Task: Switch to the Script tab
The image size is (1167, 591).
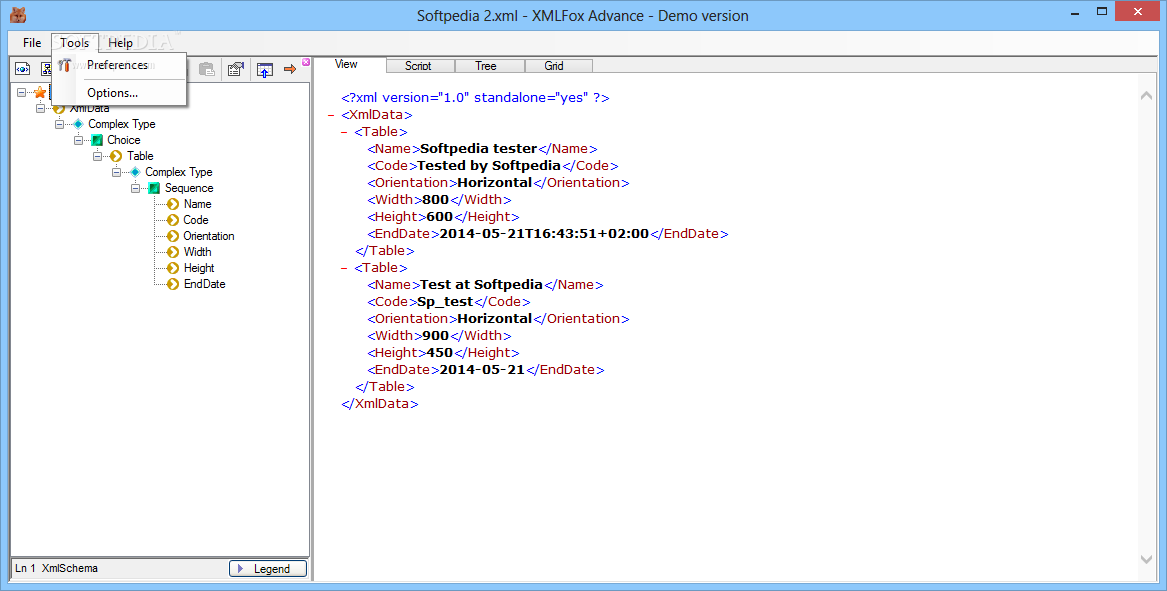Action: click(418, 66)
